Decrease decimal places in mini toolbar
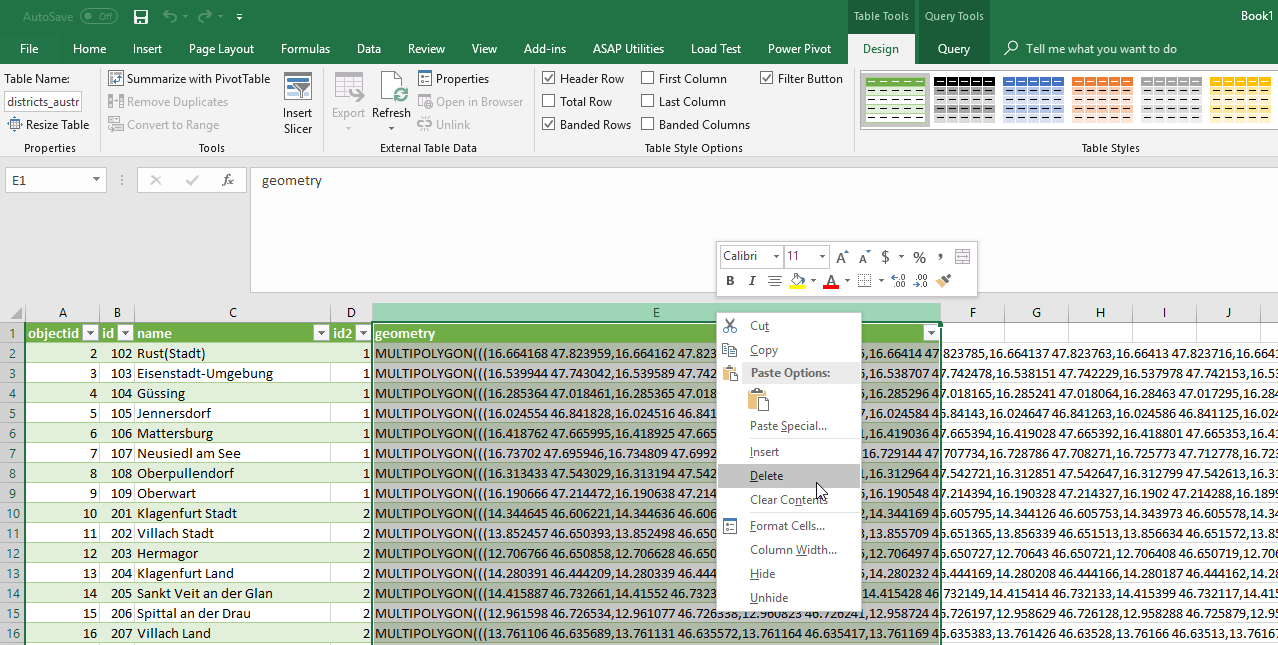 click(921, 281)
